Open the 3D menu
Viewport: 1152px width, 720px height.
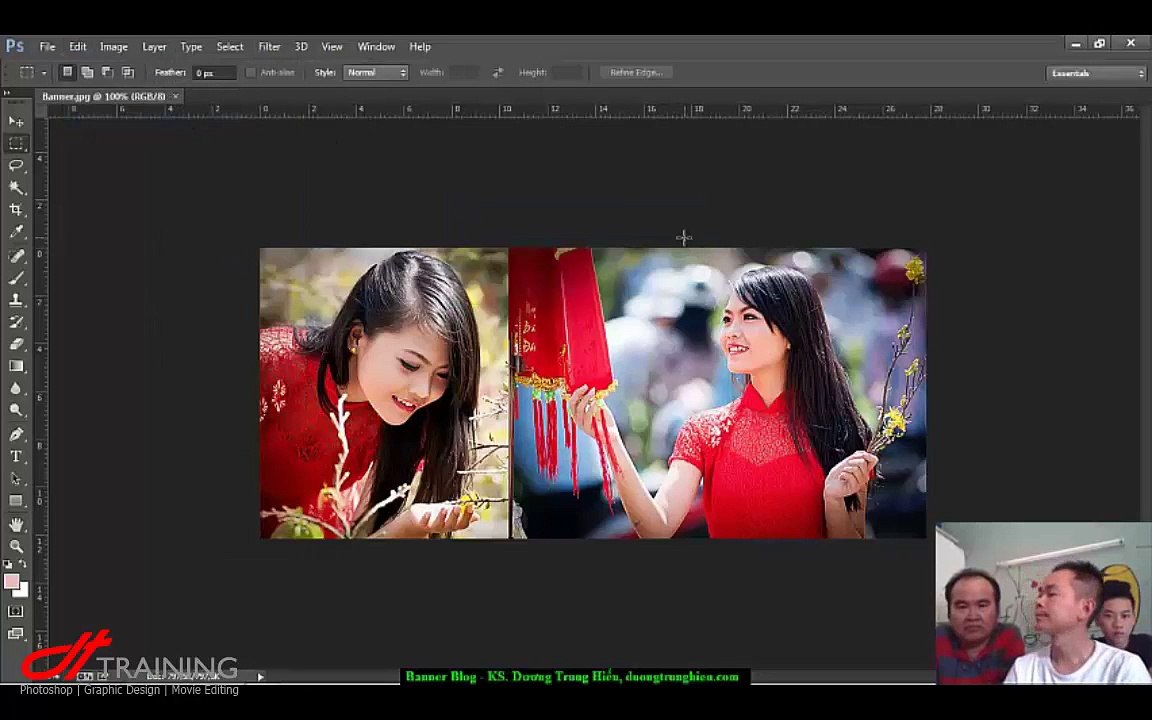point(301,46)
